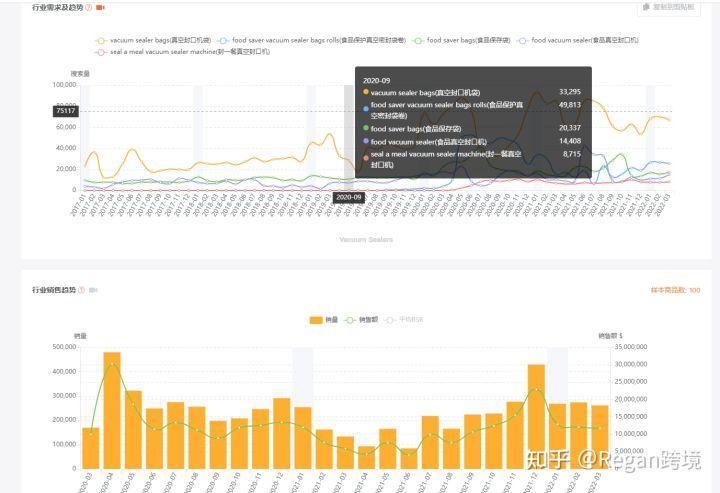Toggle the vacuum sealer bags legend series

[153, 40]
